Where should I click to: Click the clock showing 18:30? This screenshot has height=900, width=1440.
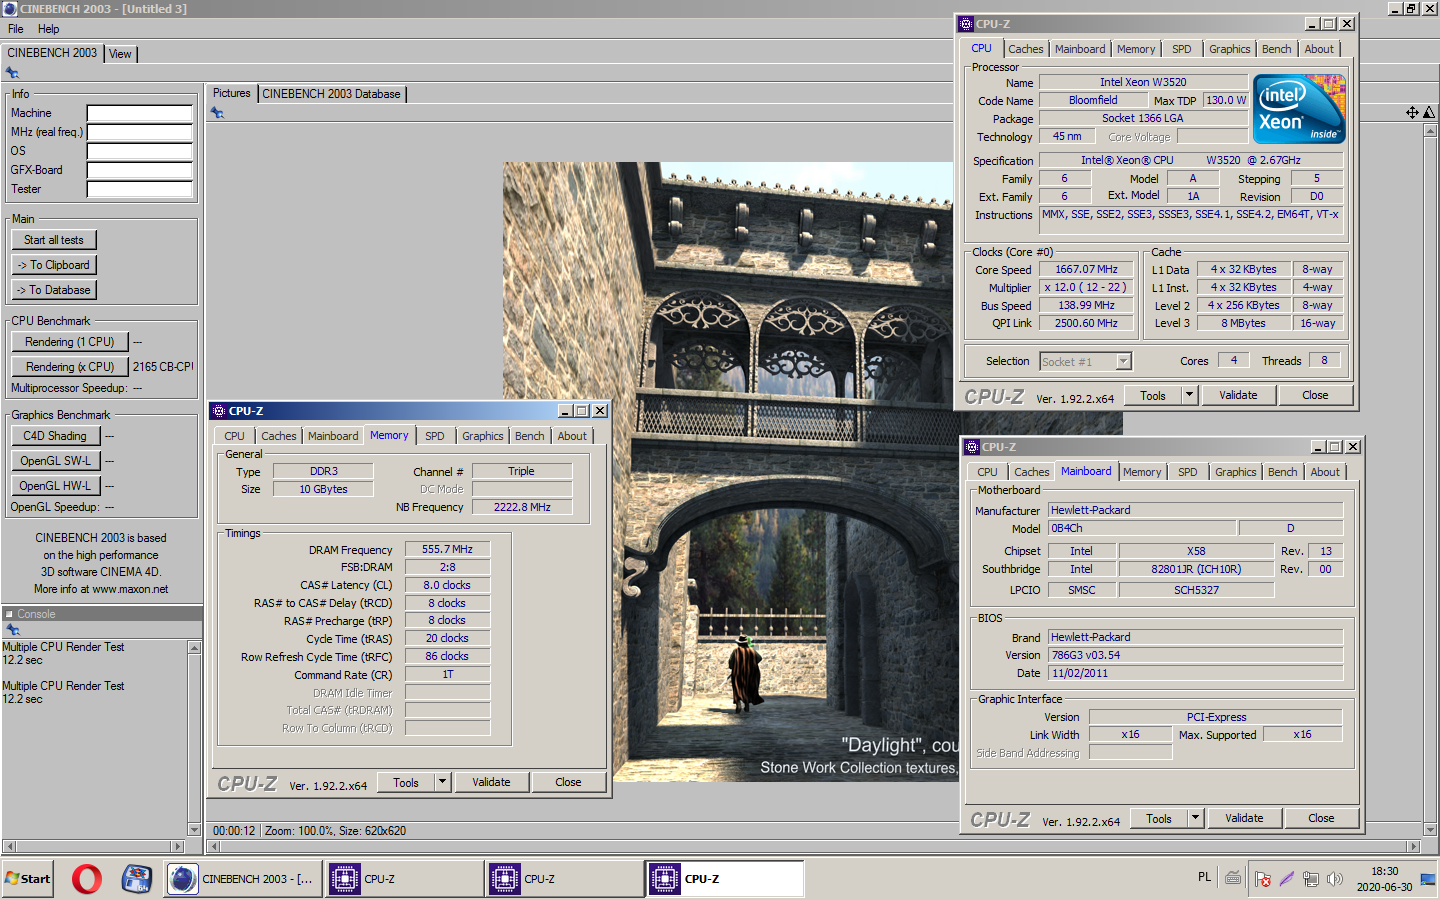pyautogui.click(x=1385, y=871)
